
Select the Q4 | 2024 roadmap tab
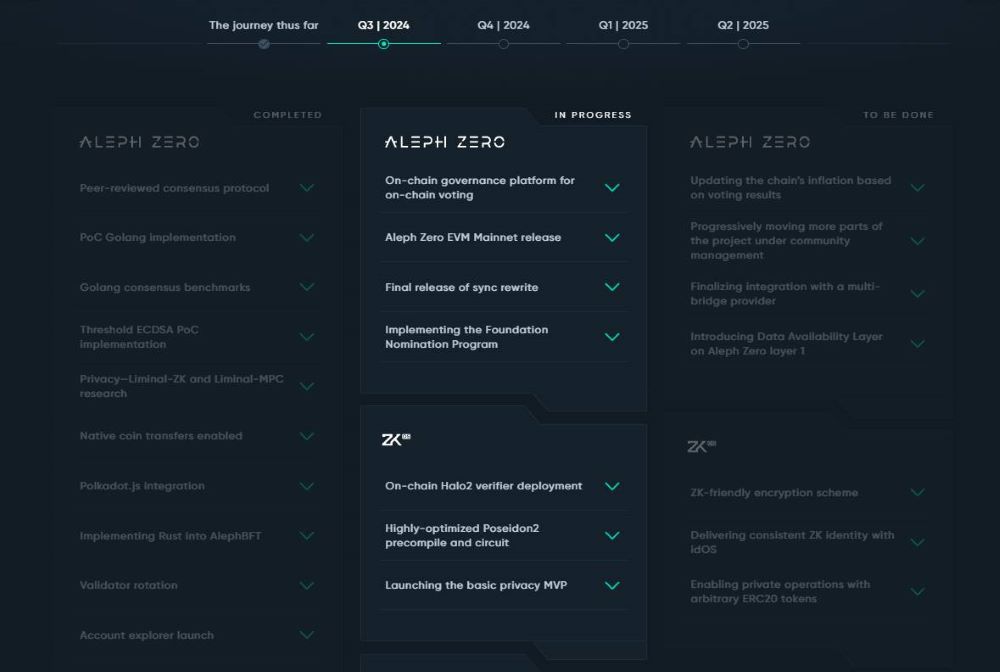coord(503,25)
